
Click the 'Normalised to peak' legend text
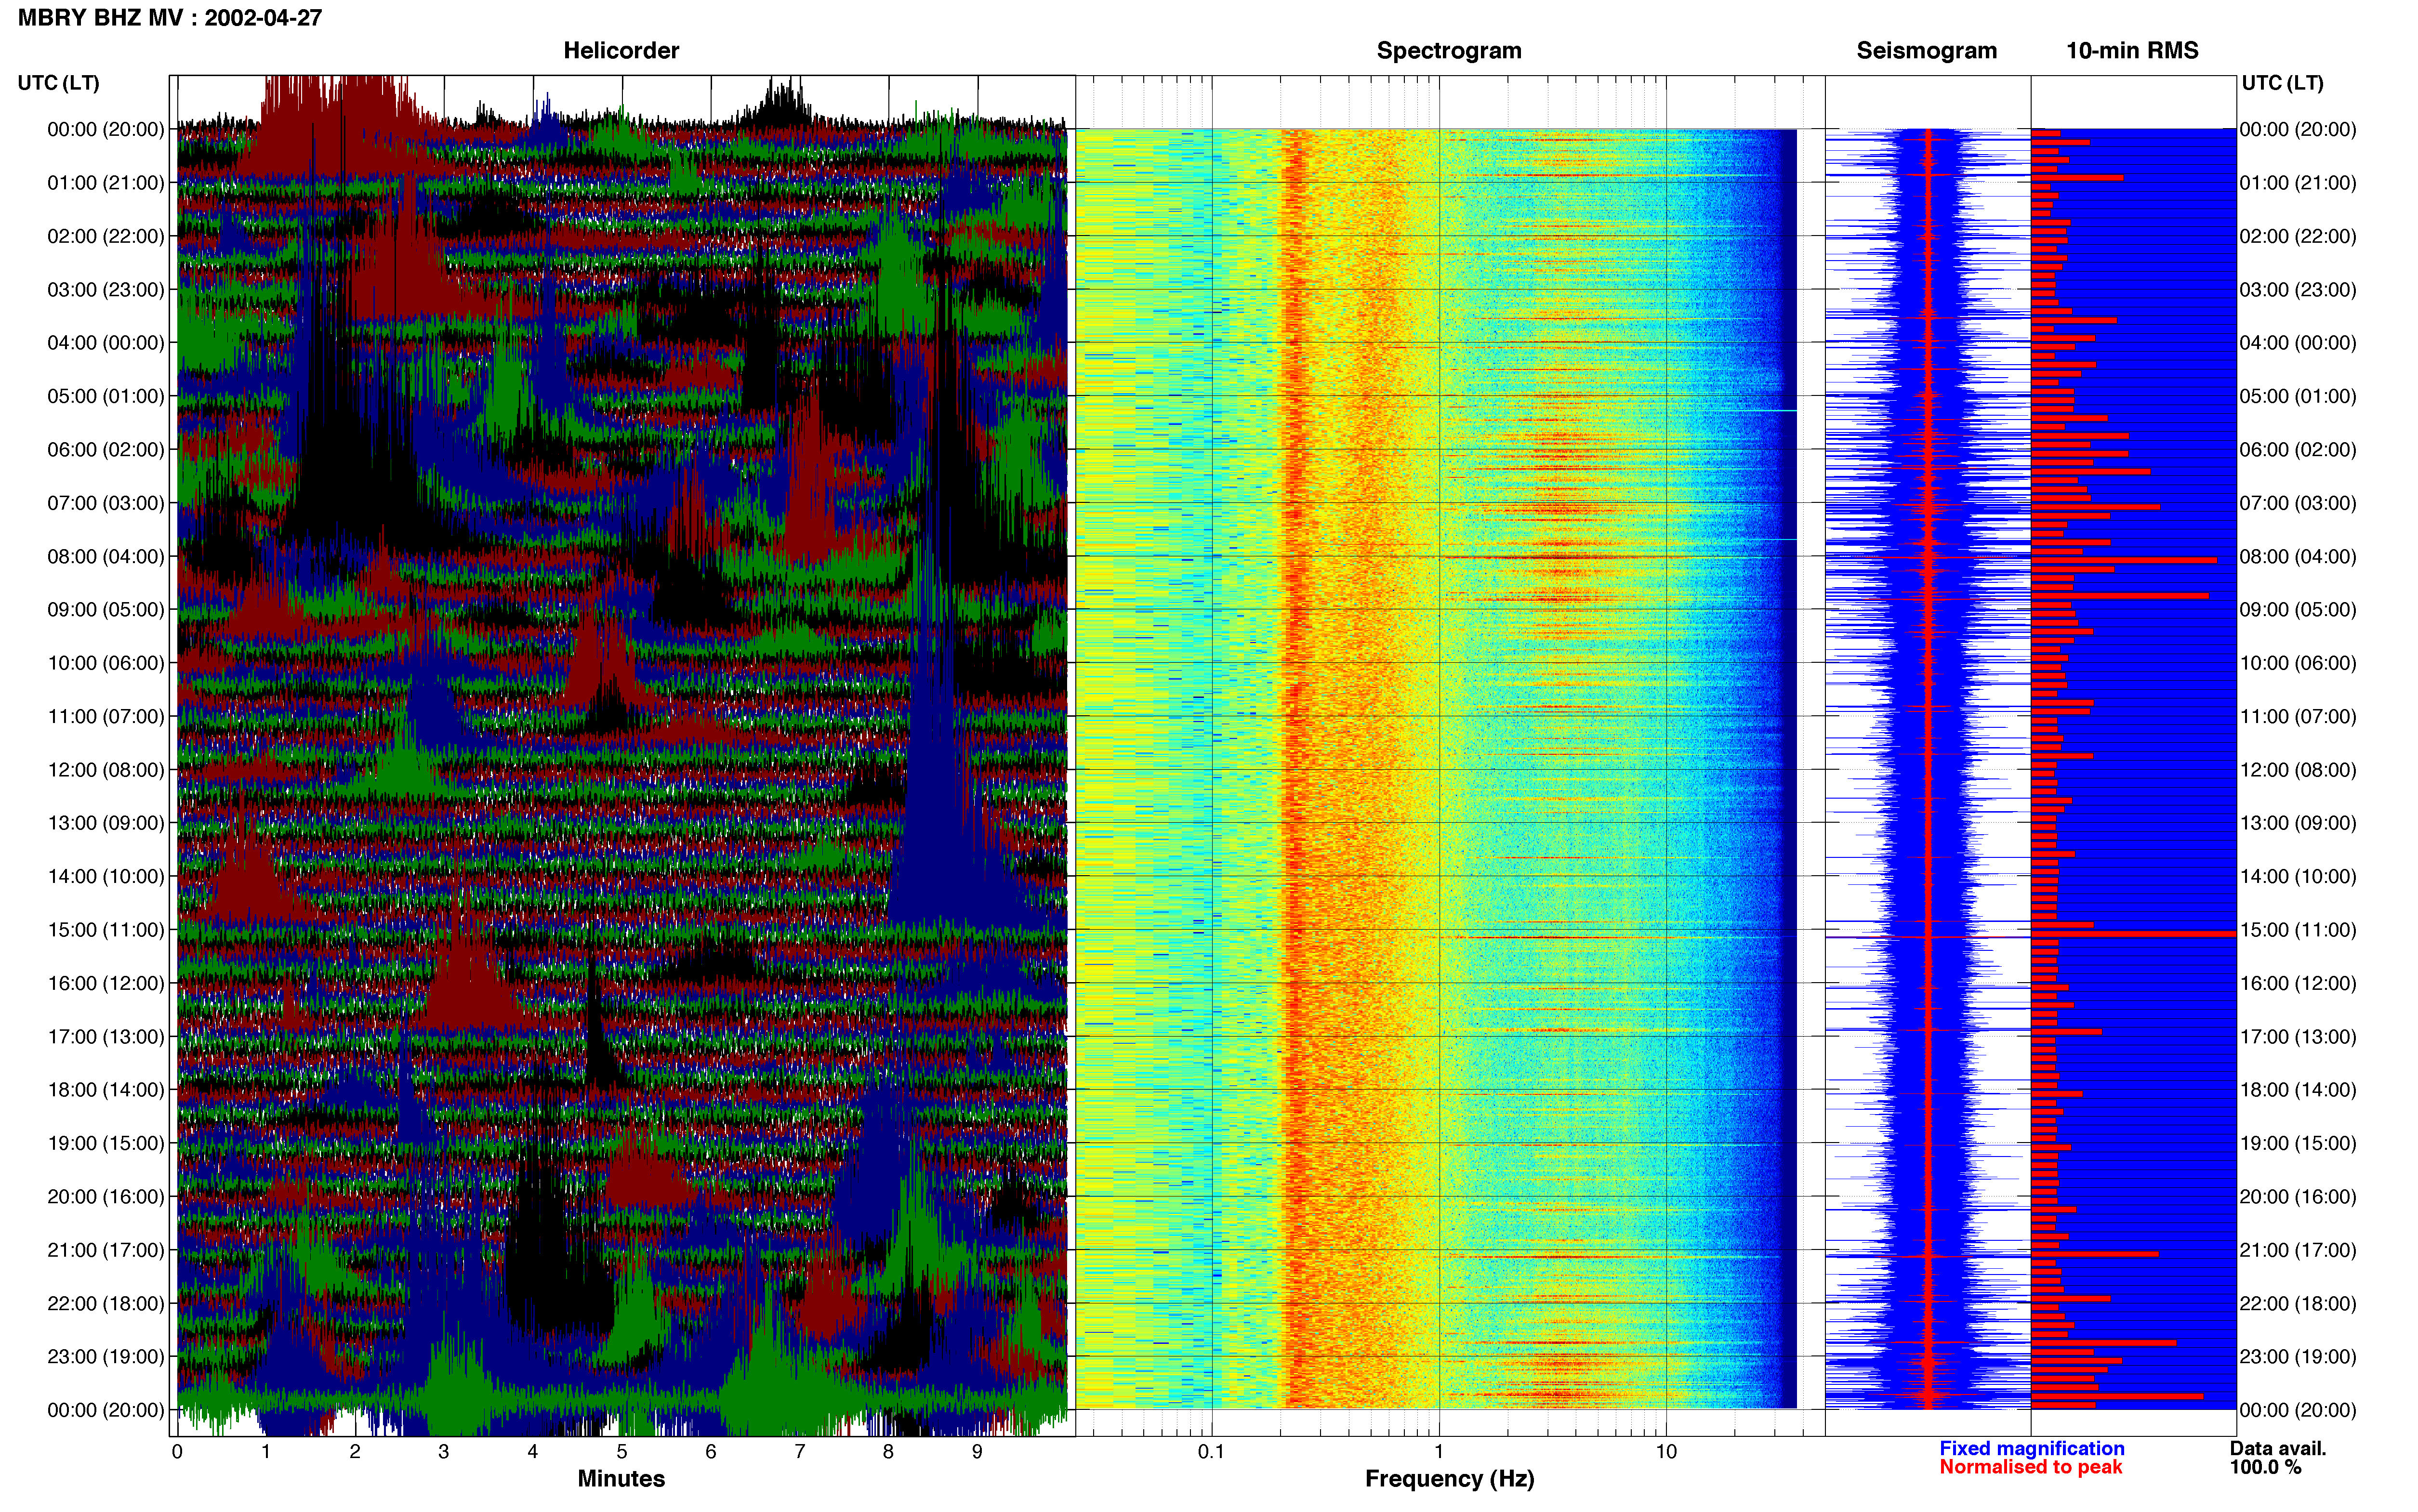(2031, 1468)
